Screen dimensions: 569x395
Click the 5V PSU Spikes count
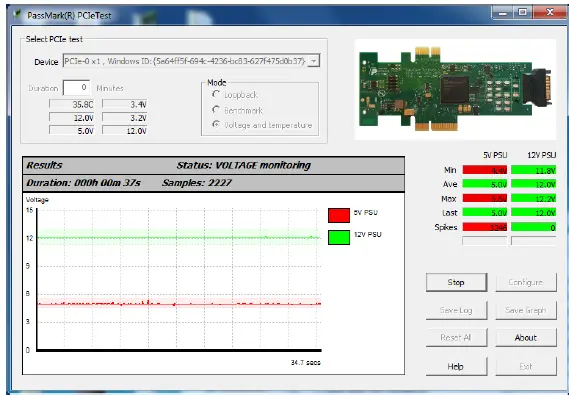coord(485,227)
